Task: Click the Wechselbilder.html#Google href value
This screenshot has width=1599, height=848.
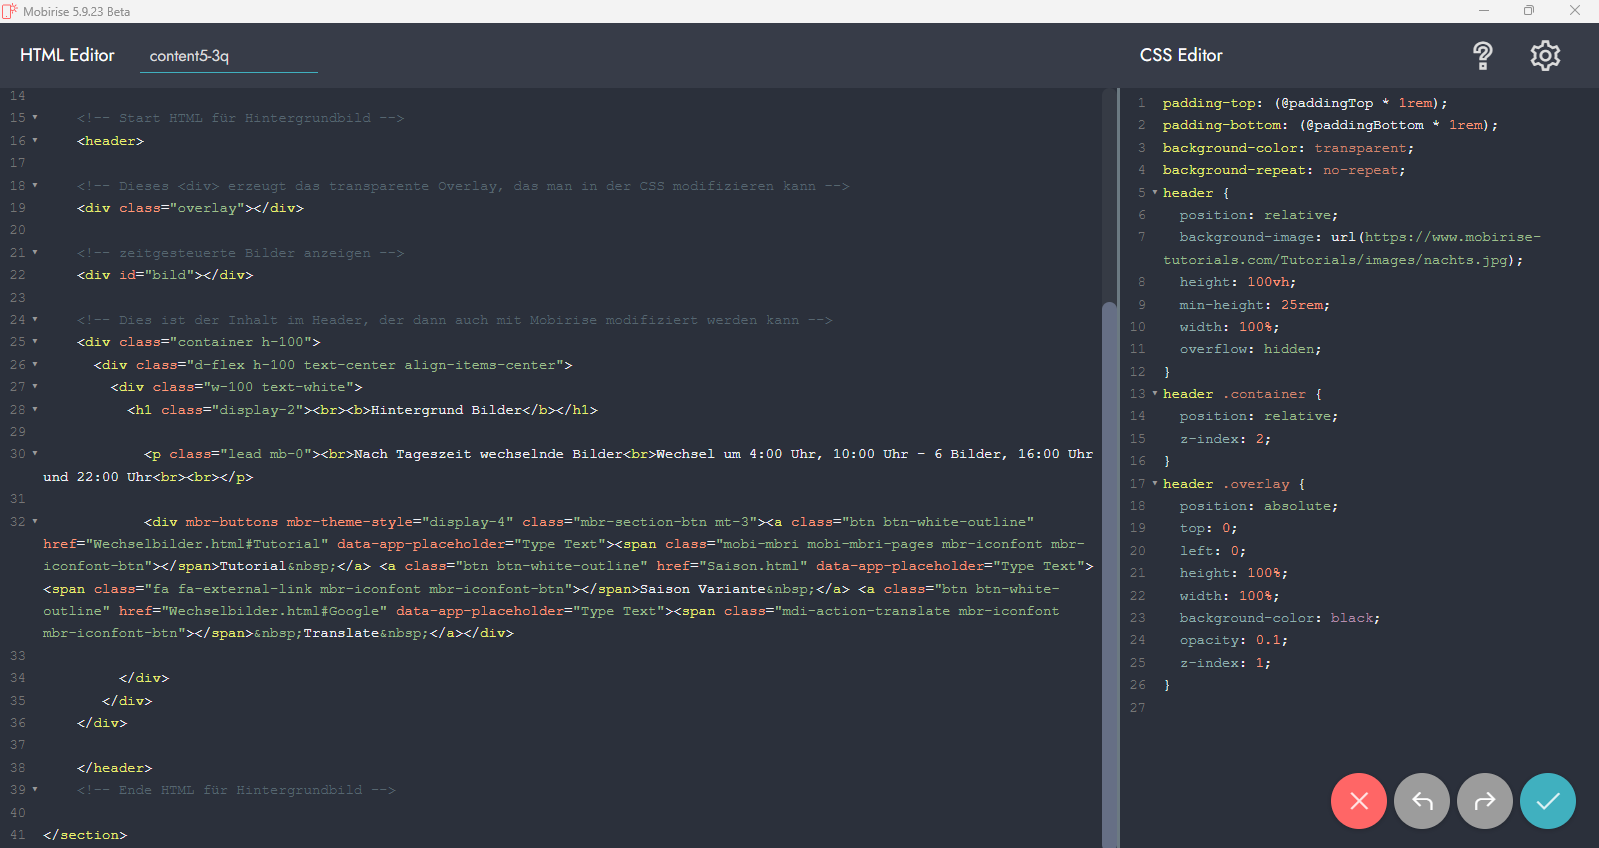Action: 274,611
